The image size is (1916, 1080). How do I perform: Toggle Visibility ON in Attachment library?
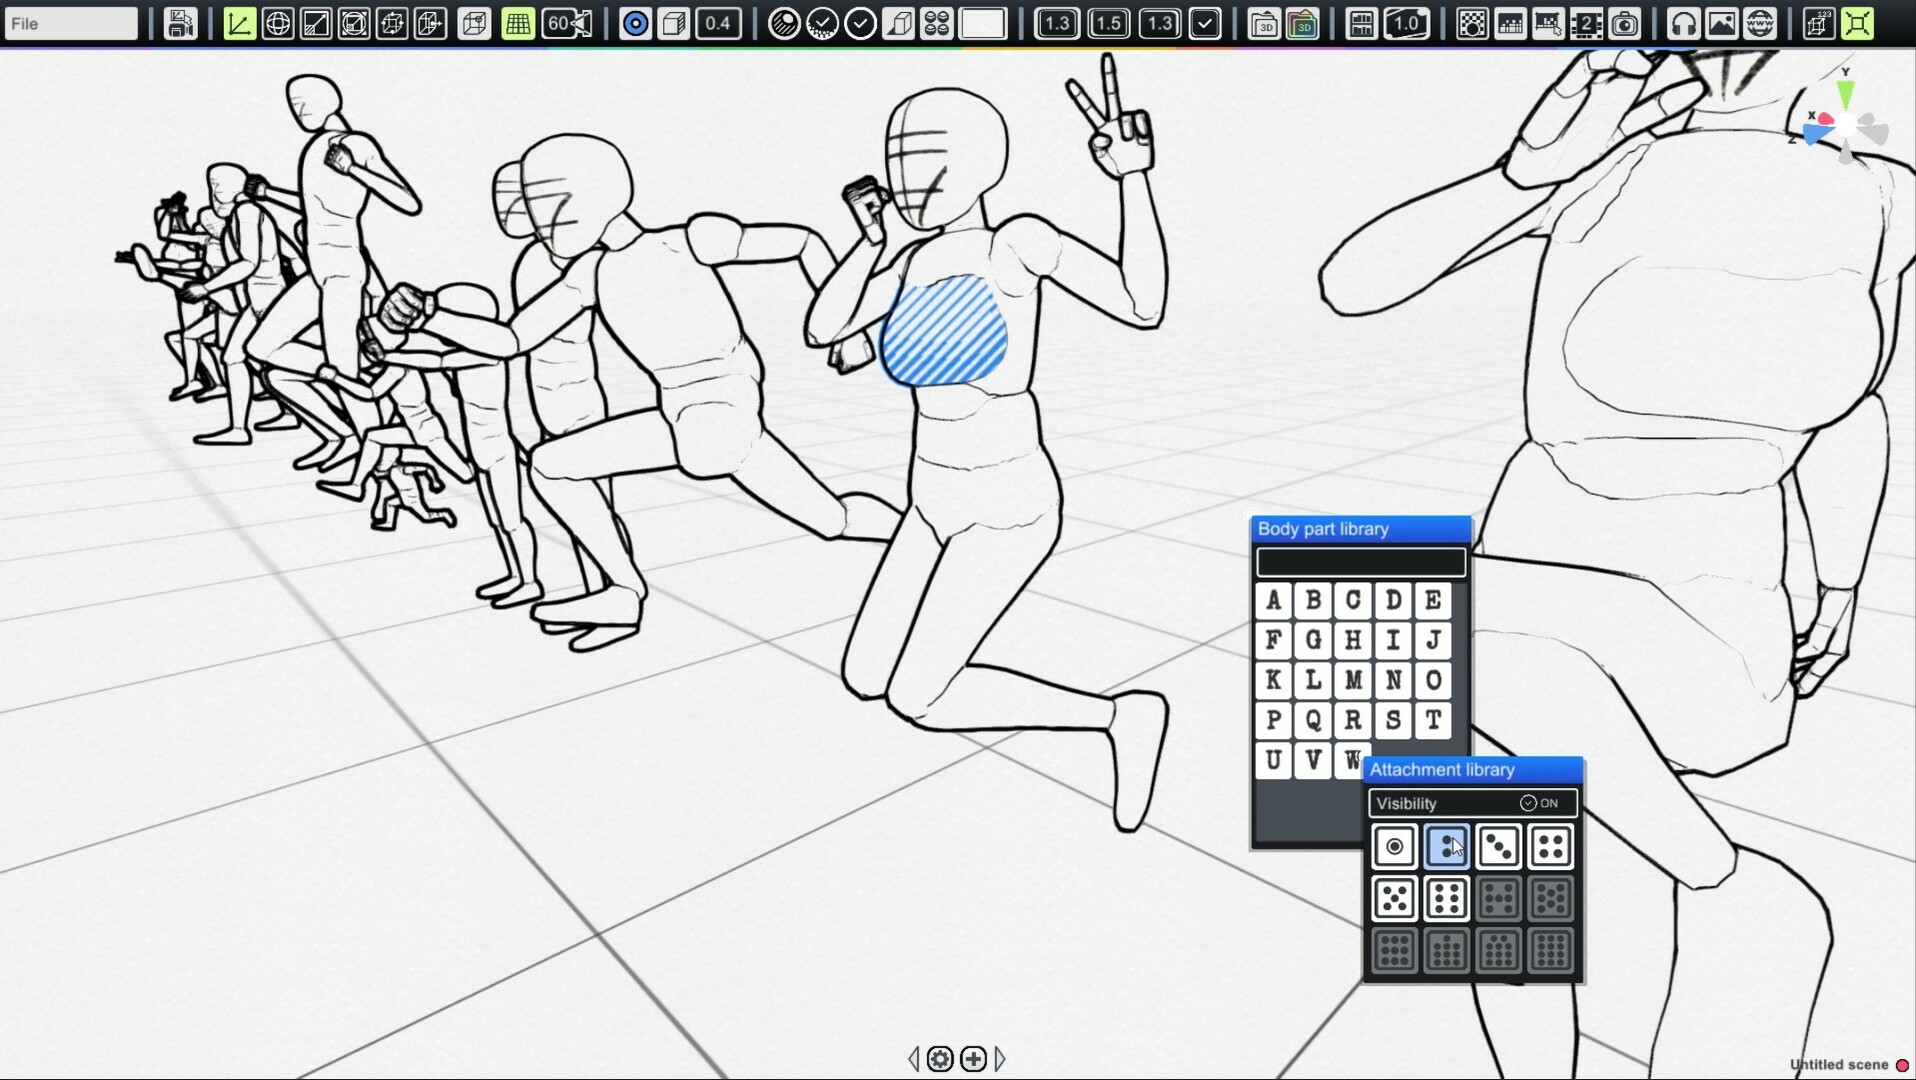pos(1538,803)
